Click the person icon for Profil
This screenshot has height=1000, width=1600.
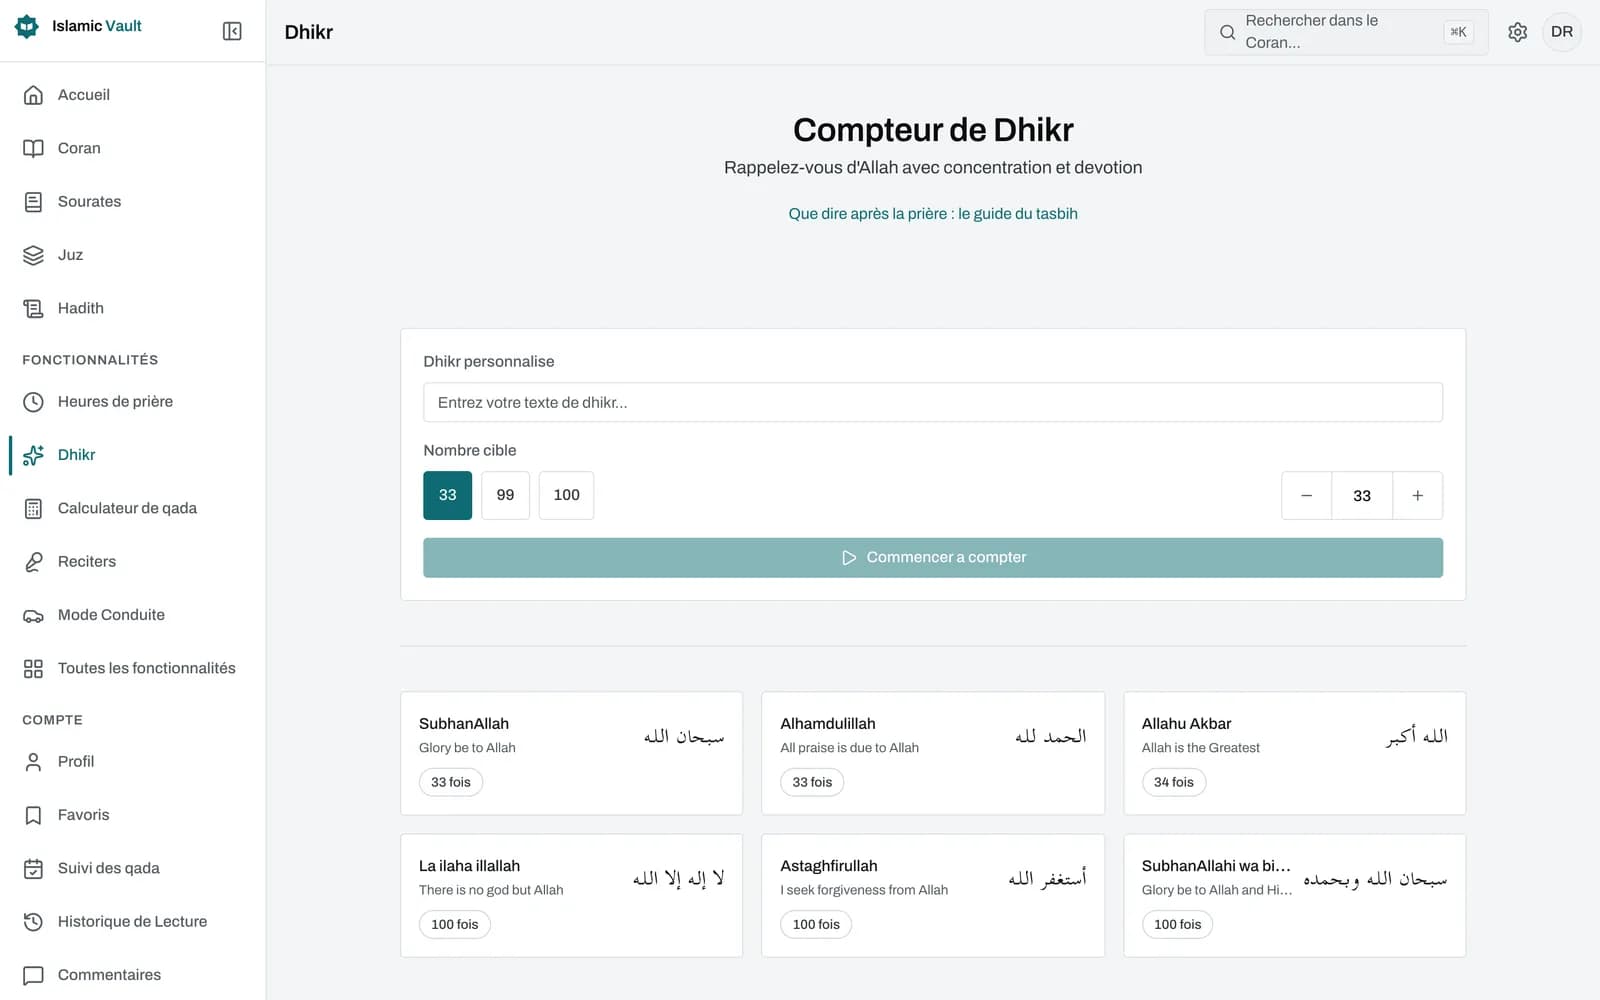pos(33,762)
